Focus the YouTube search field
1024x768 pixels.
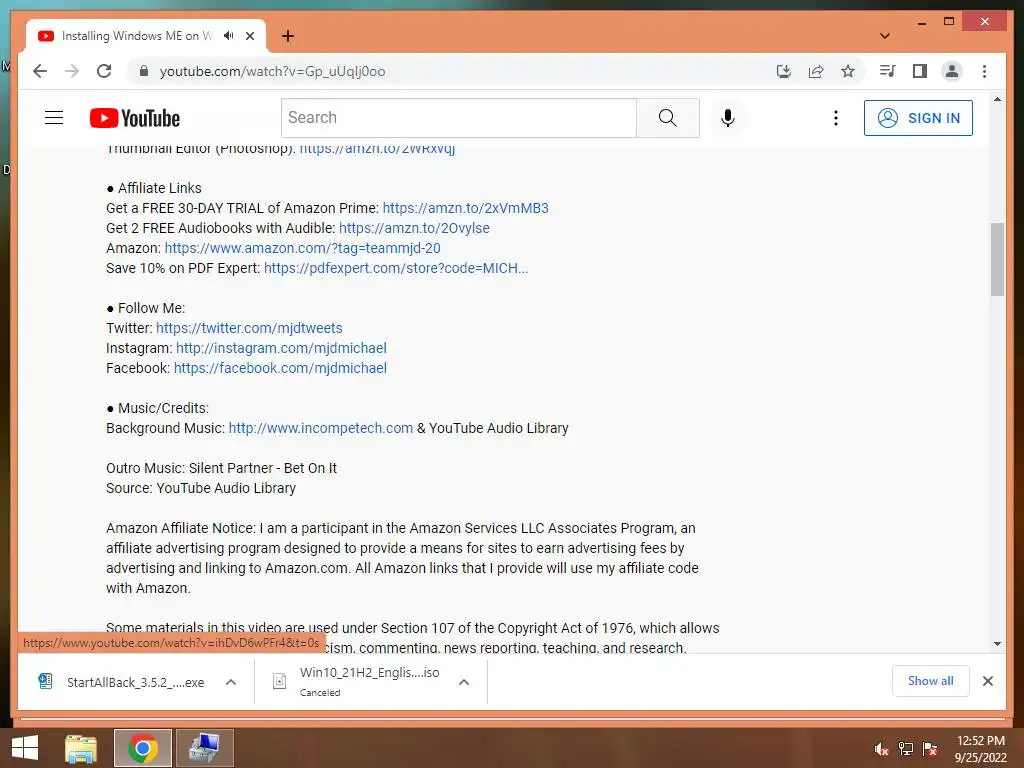(459, 118)
